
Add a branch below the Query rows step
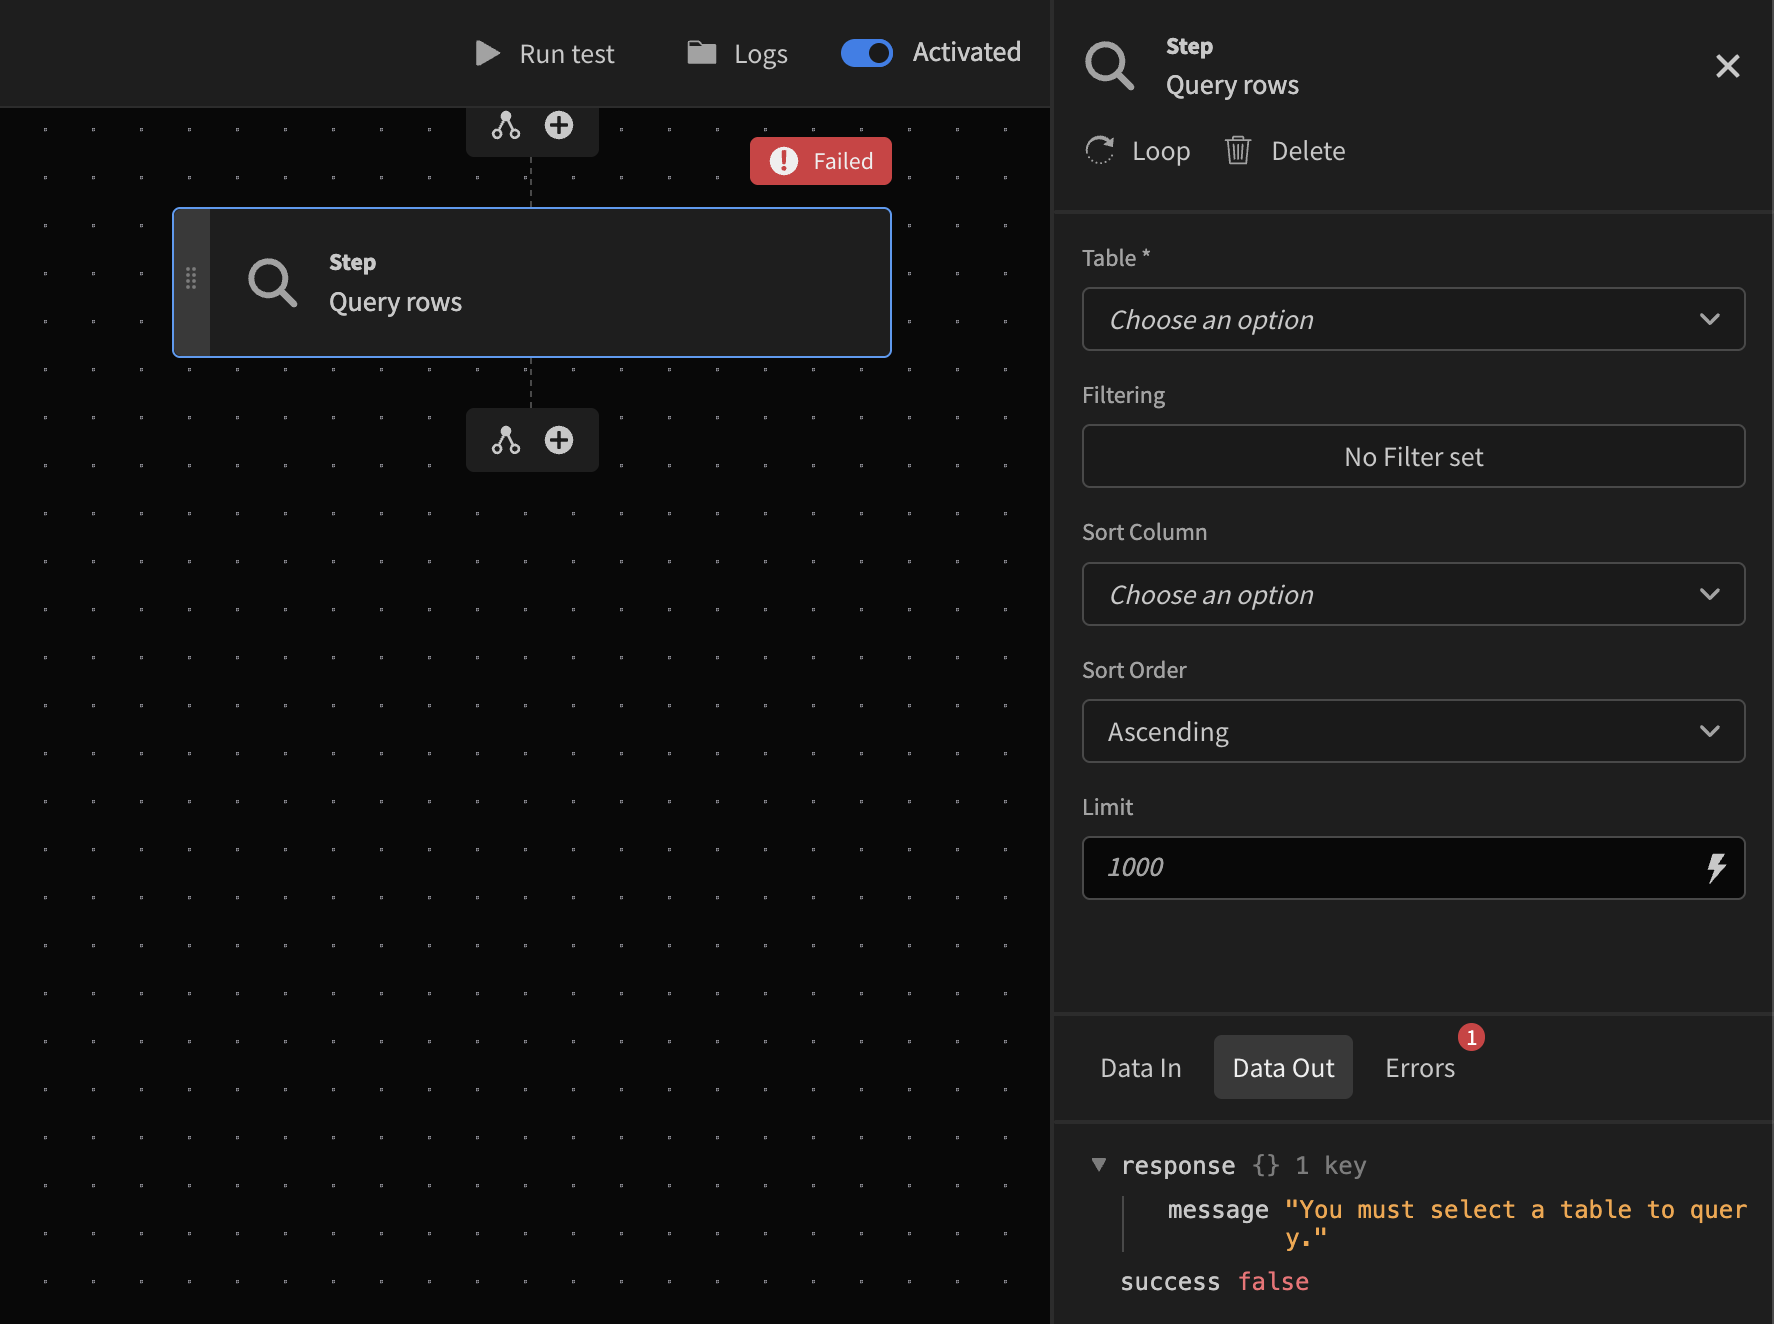(x=506, y=440)
